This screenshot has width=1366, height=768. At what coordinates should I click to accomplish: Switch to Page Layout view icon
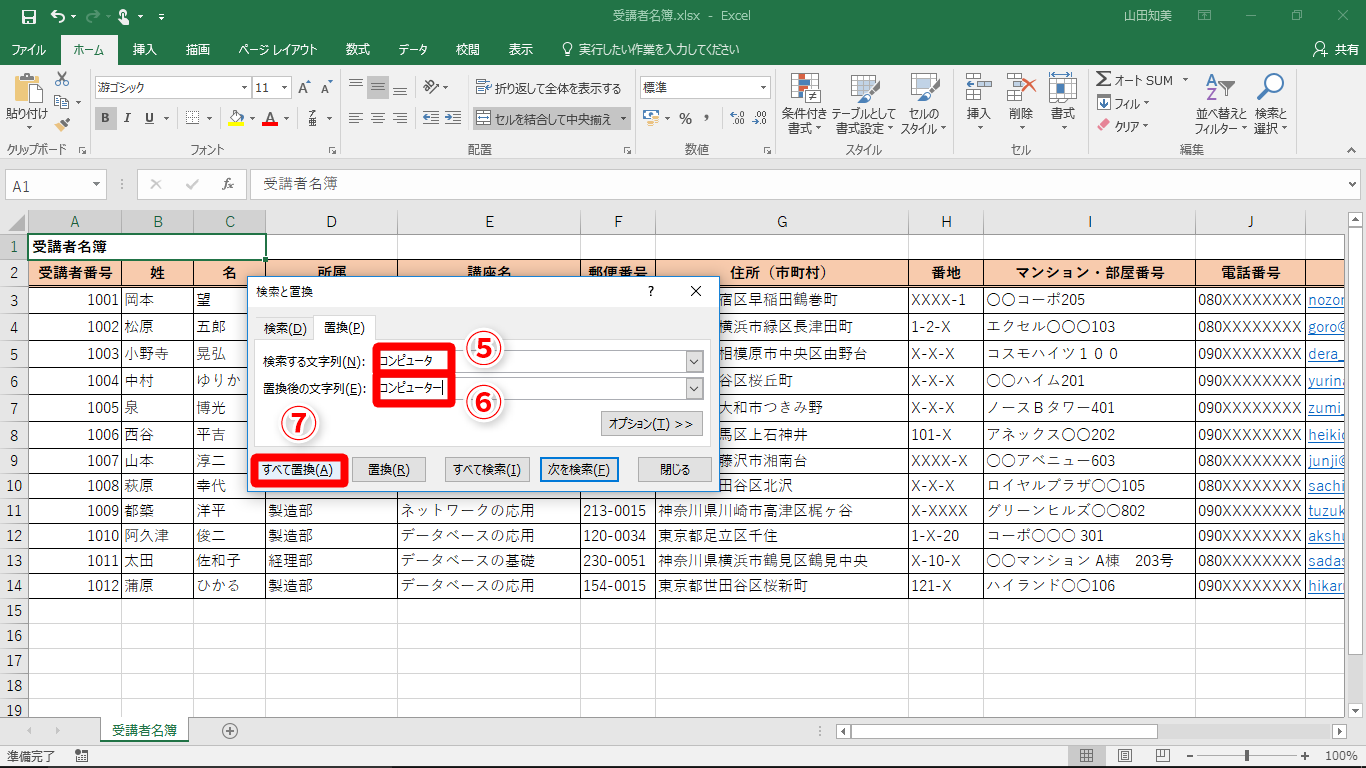1125,756
